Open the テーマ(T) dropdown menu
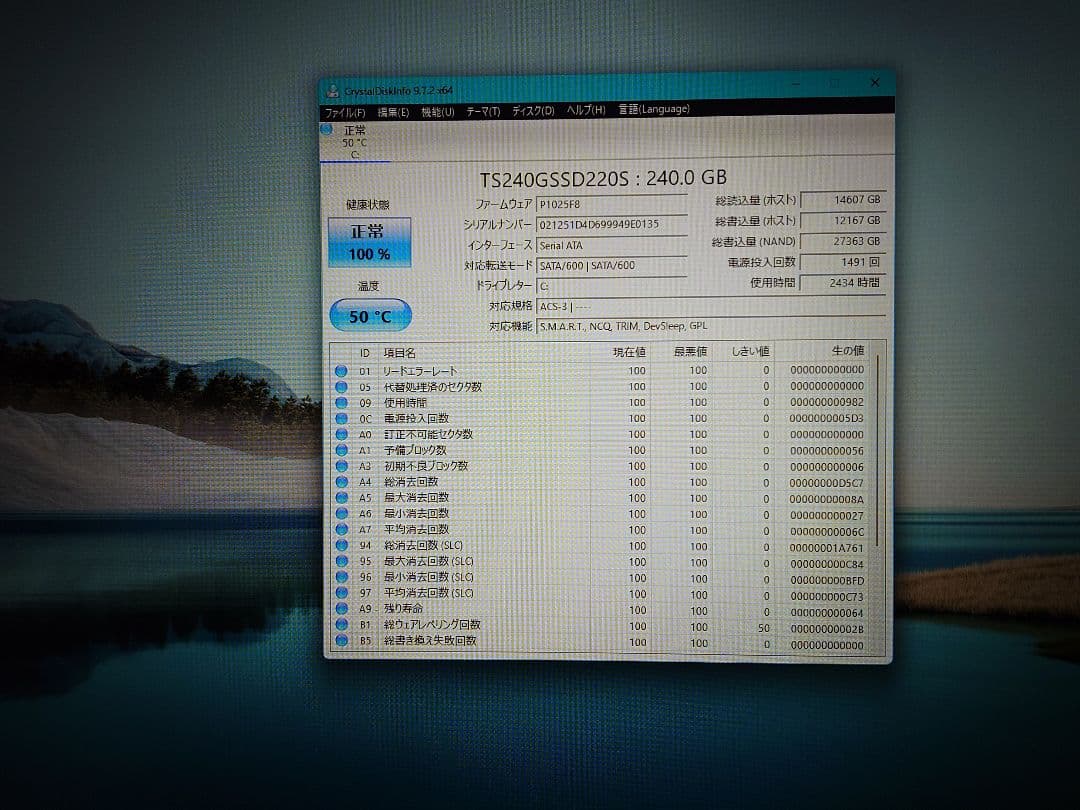 coord(480,111)
